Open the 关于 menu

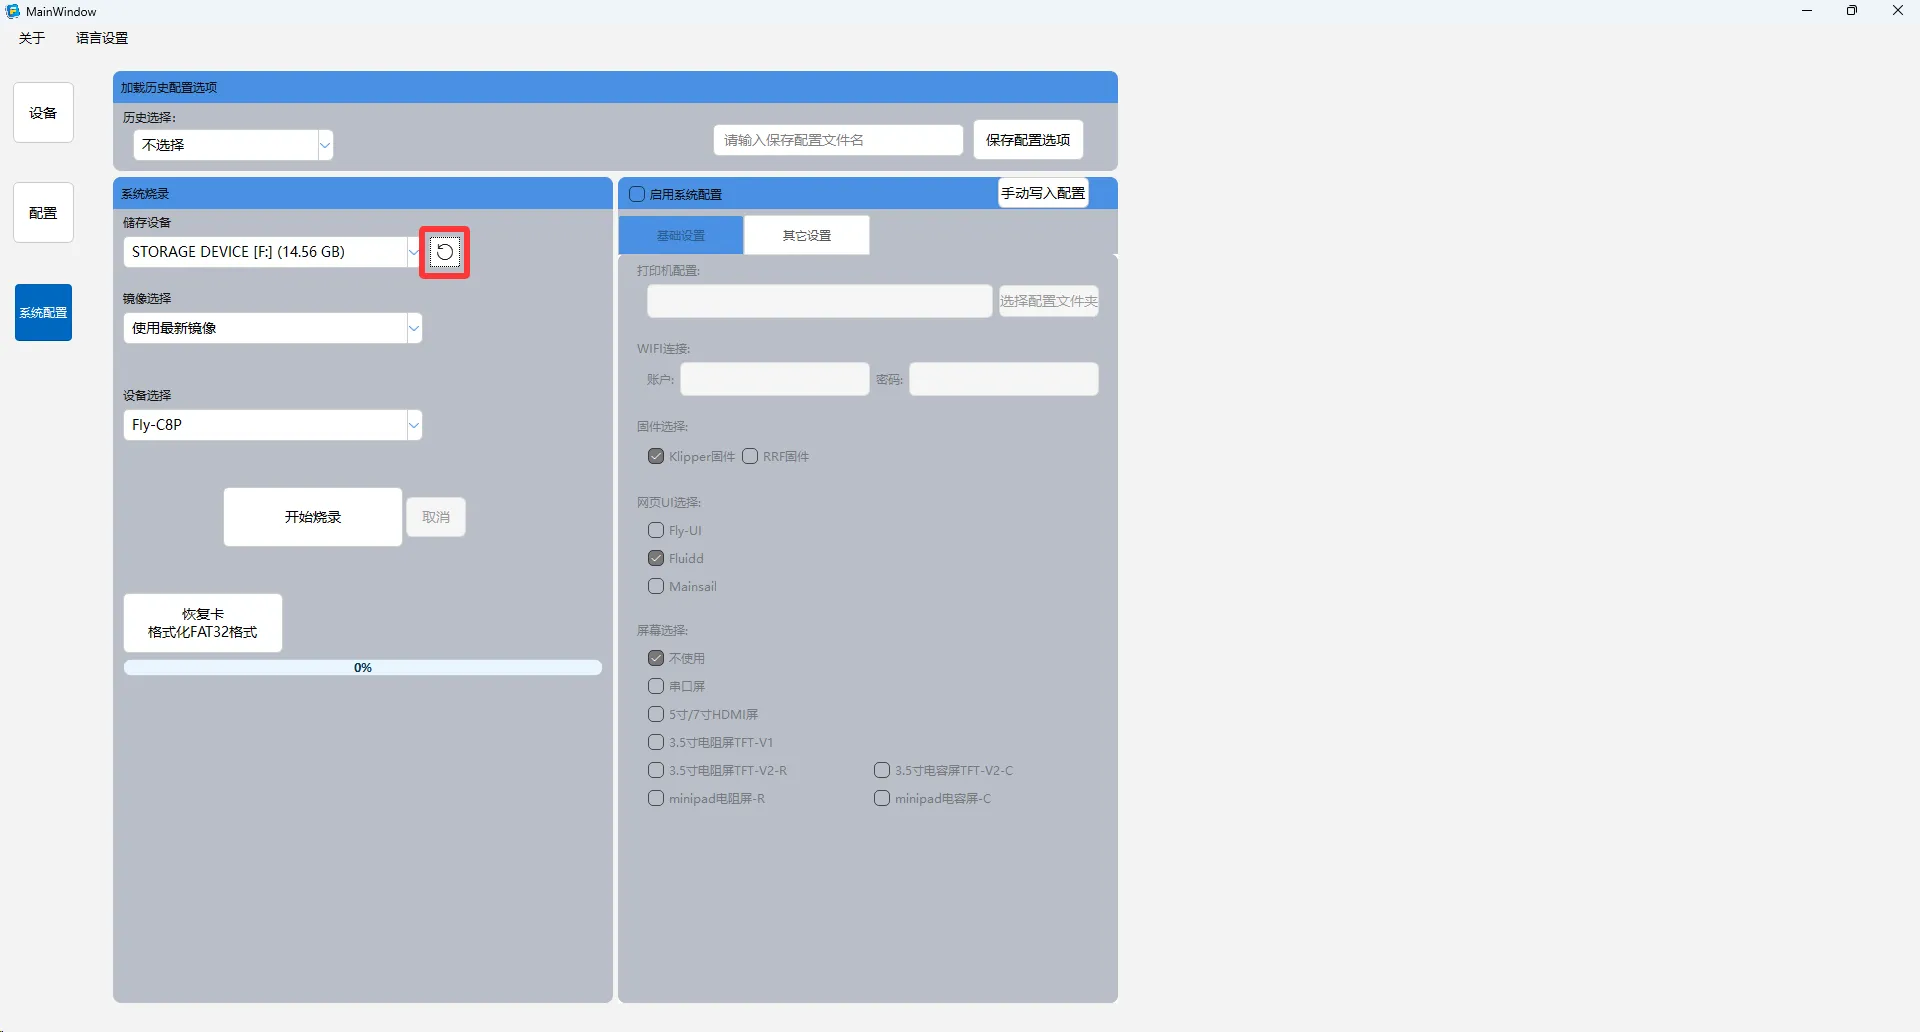pos(32,38)
